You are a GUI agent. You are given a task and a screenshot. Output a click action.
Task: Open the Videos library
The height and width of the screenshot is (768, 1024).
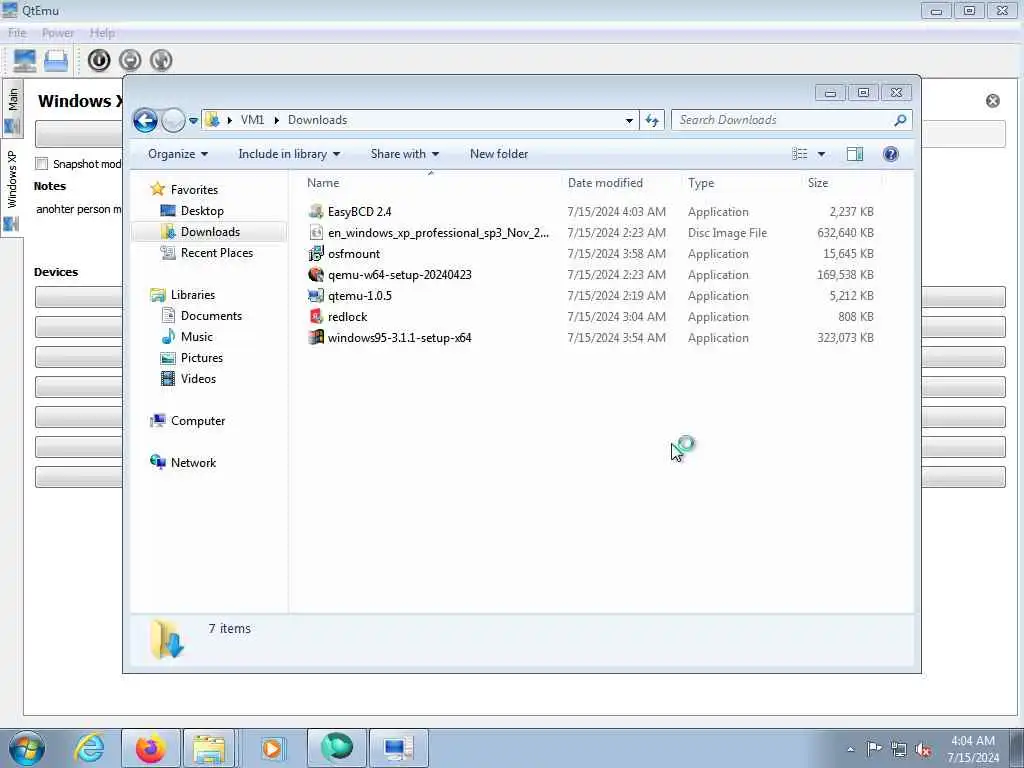tap(198, 379)
